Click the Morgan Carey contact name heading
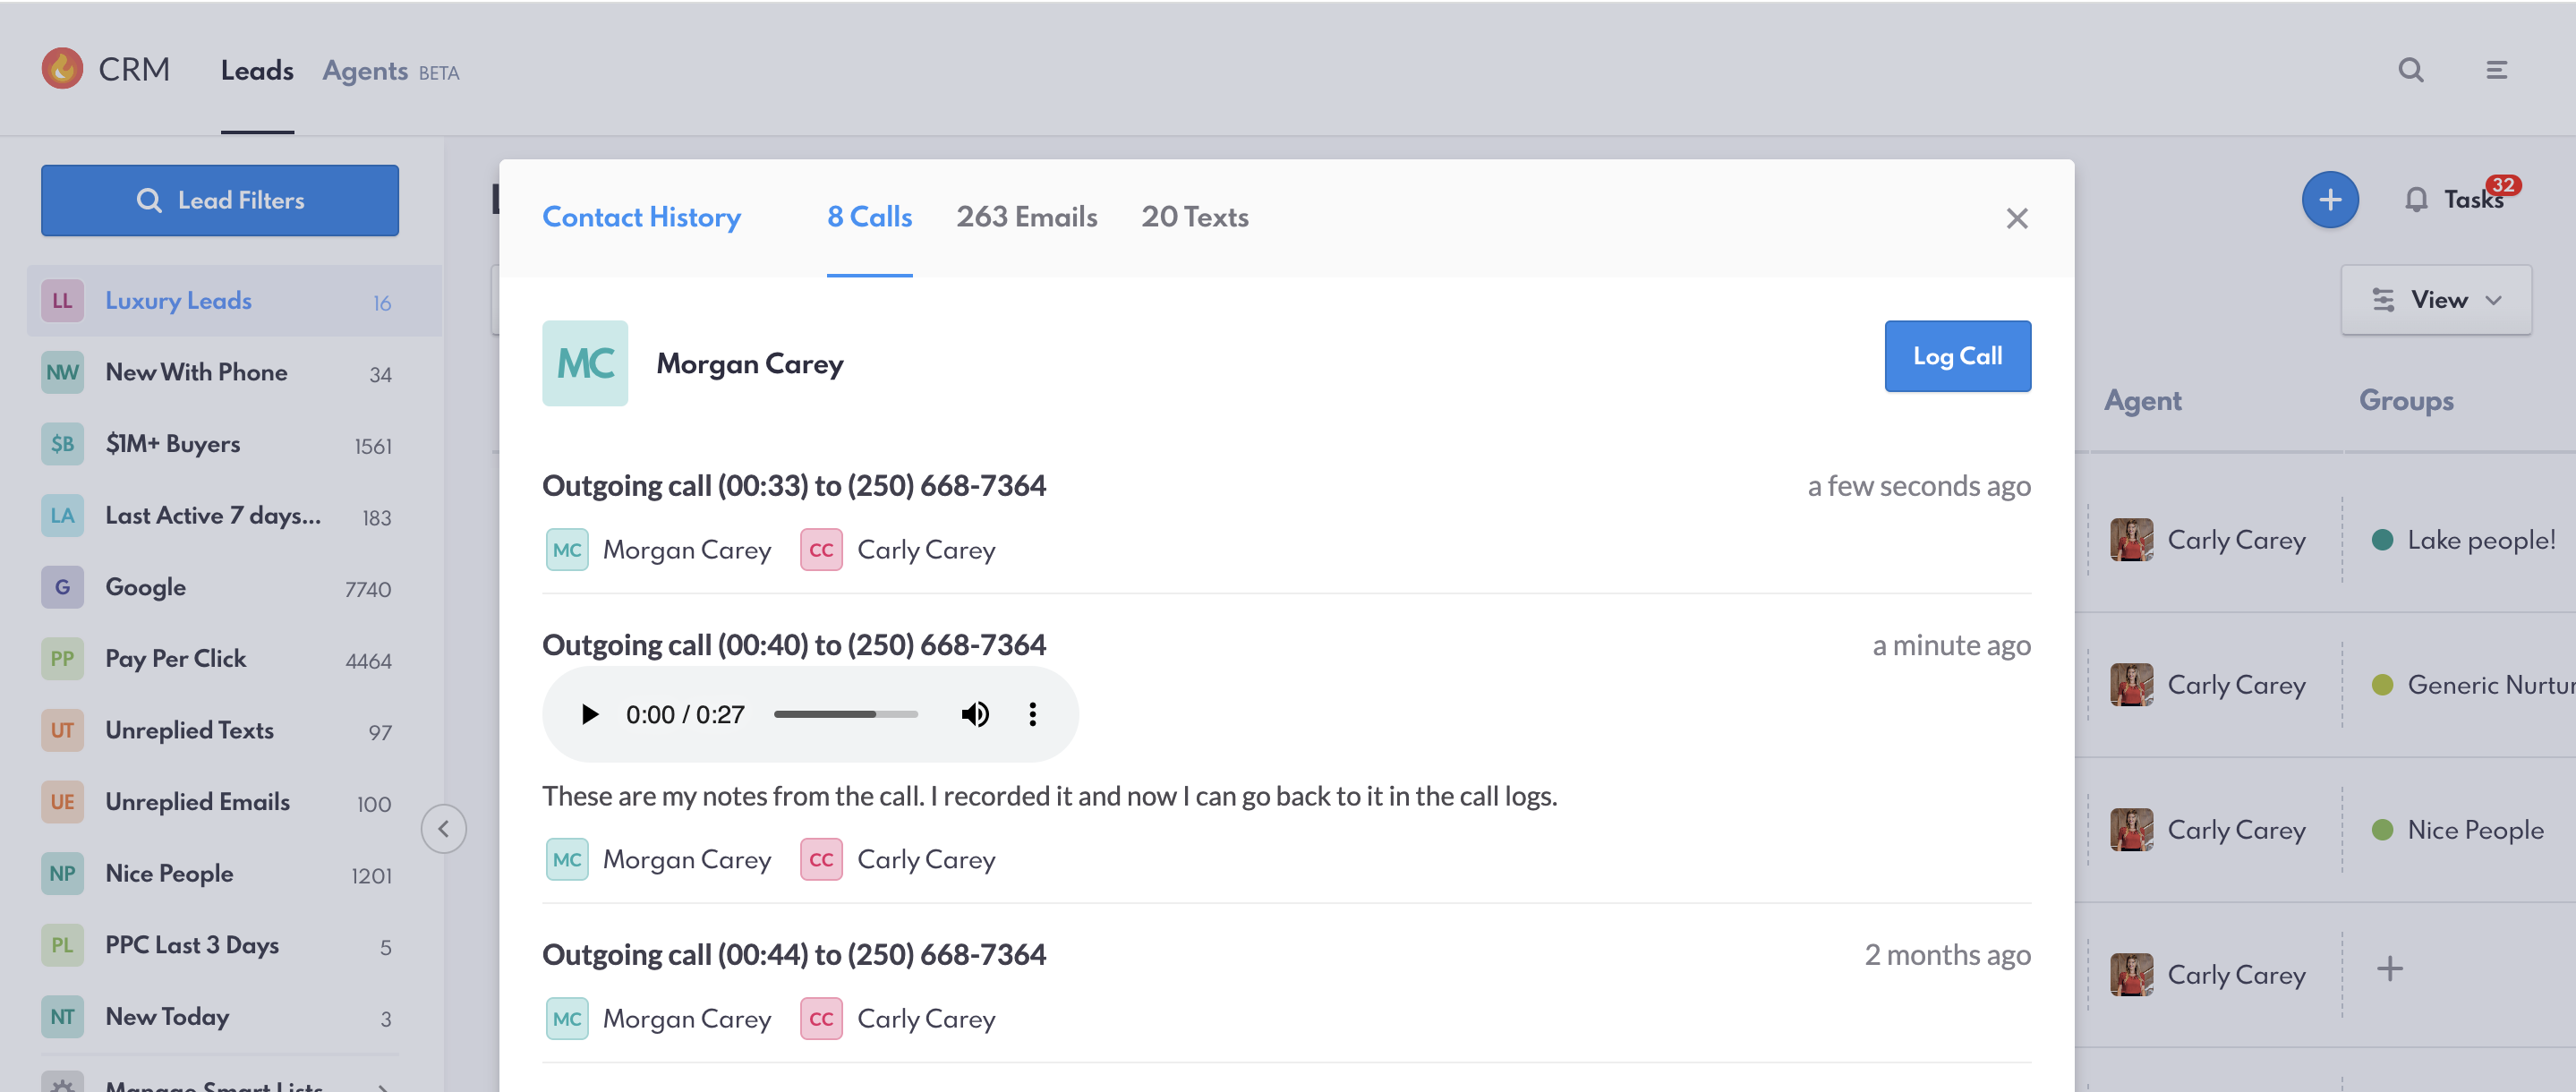The height and width of the screenshot is (1092, 2576). click(x=750, y=364)
